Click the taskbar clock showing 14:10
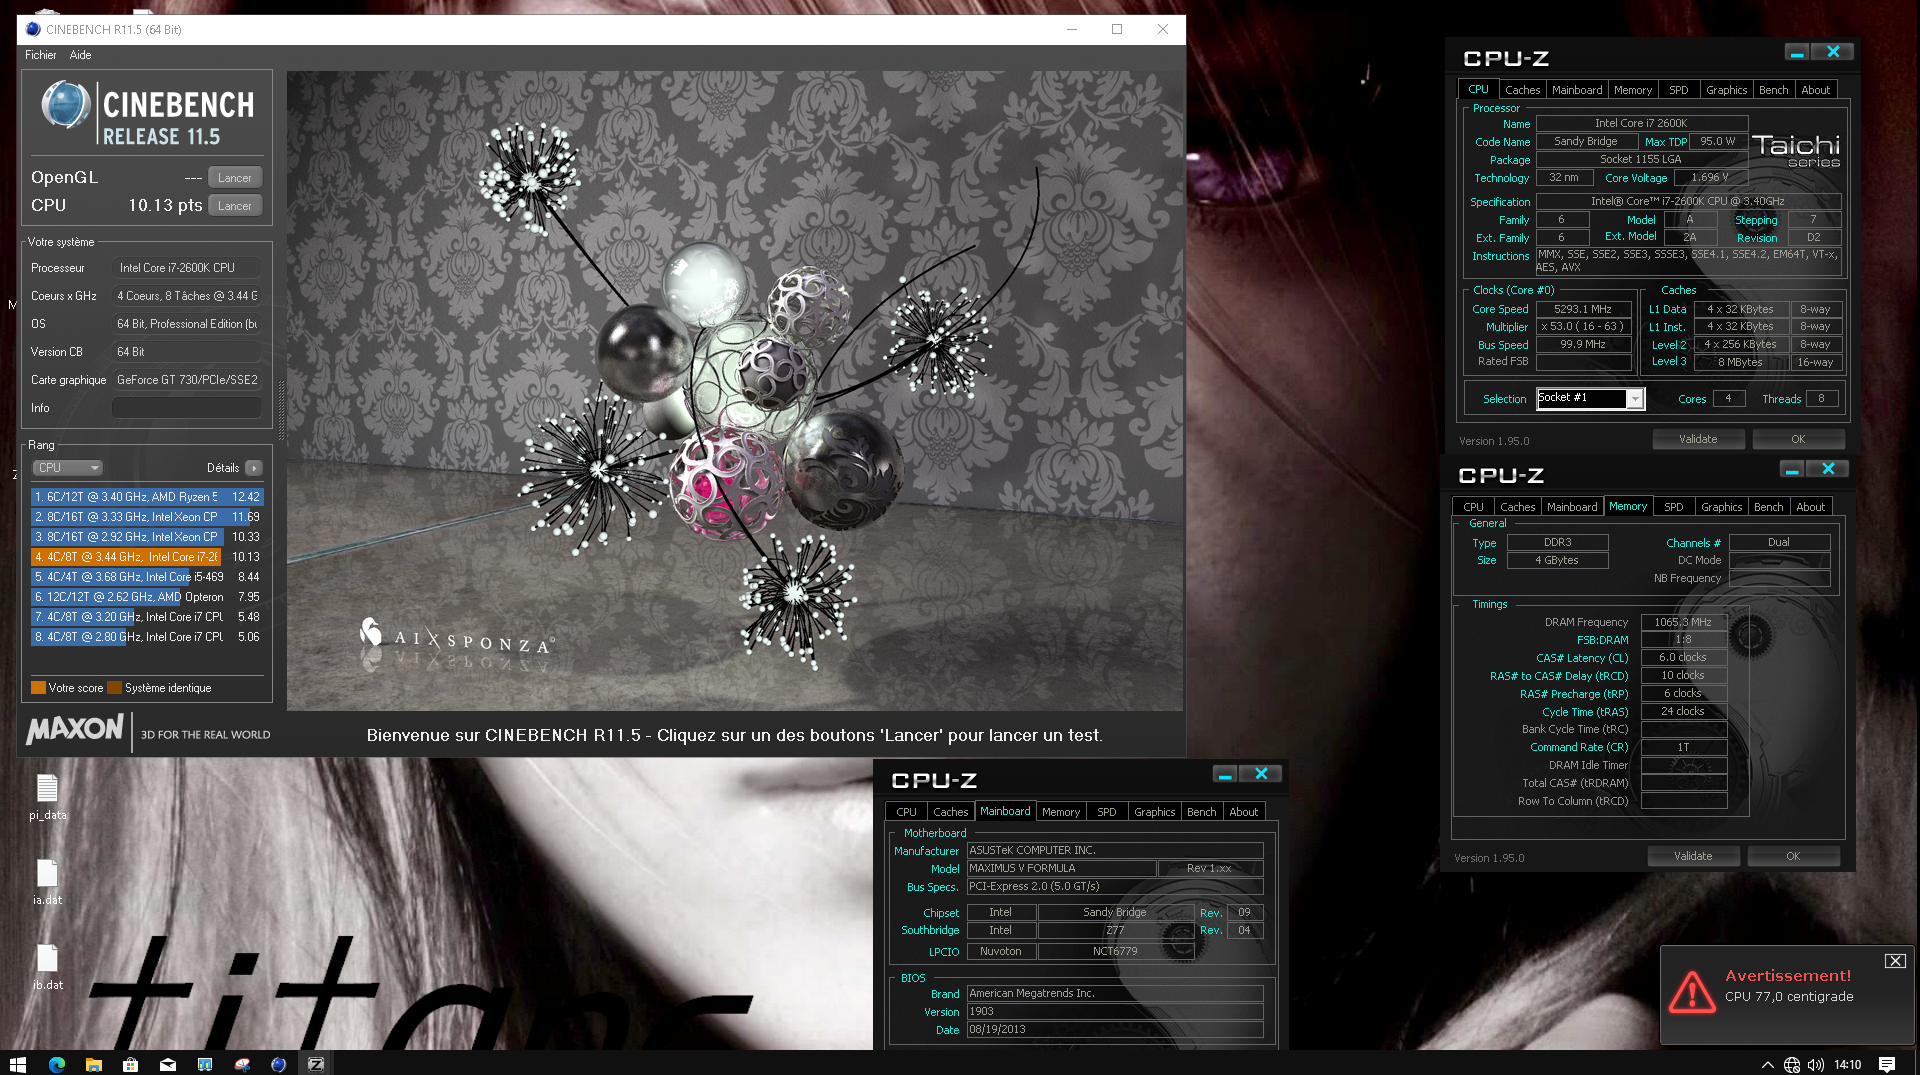The width and height of the screenshot is (1920, 1075). point(1847,1064)
